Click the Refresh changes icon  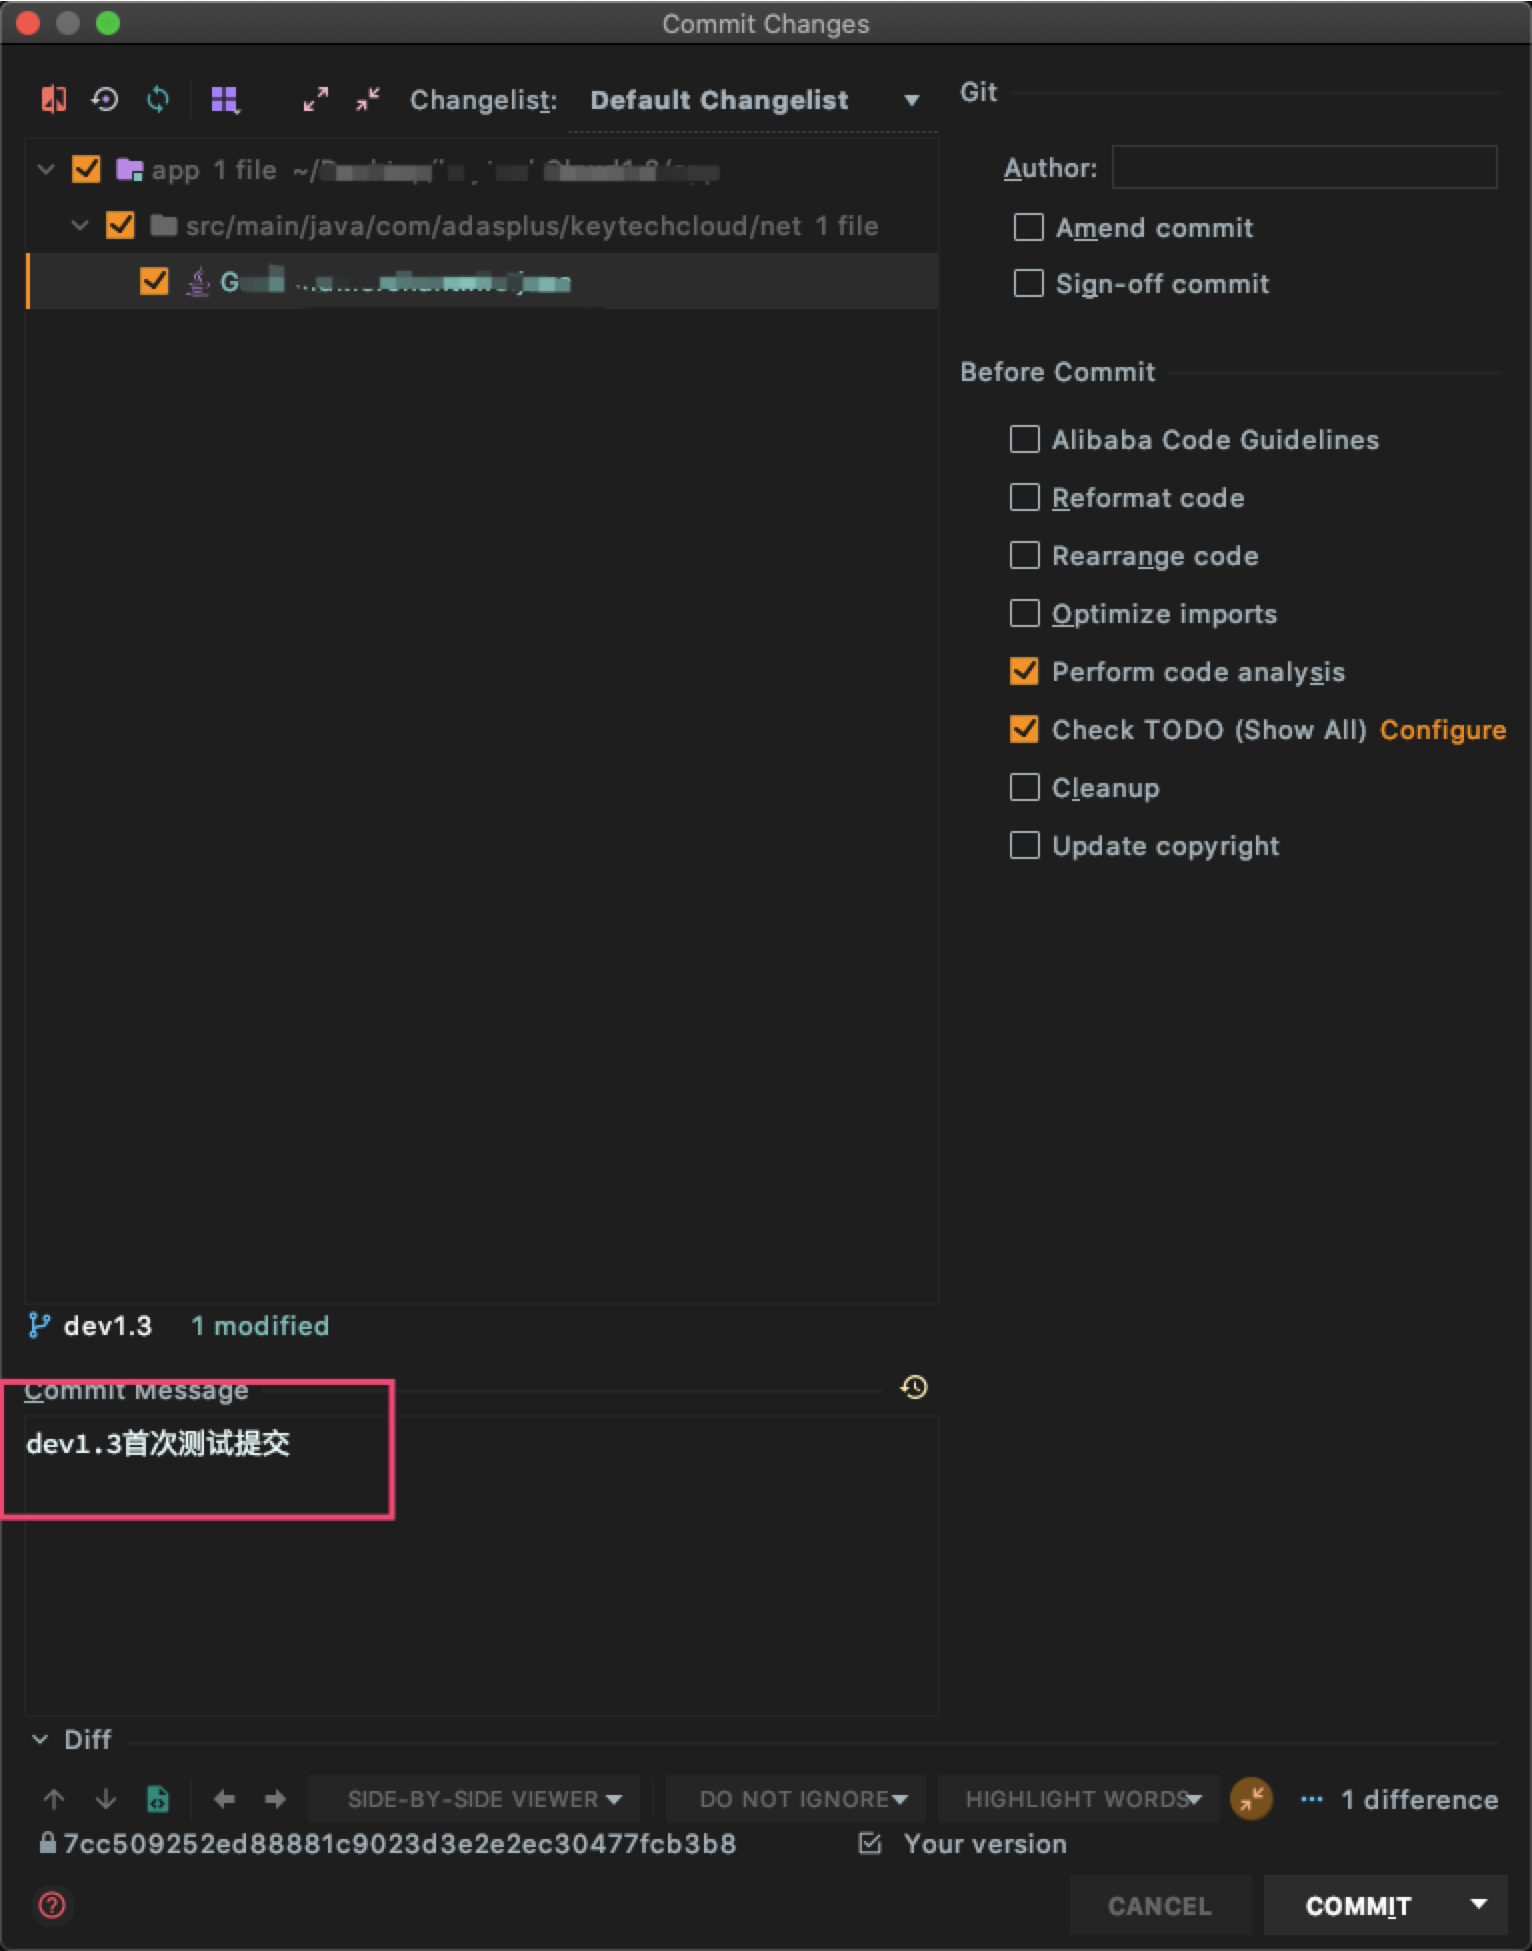pyautogui.click(x=158, y=99)
